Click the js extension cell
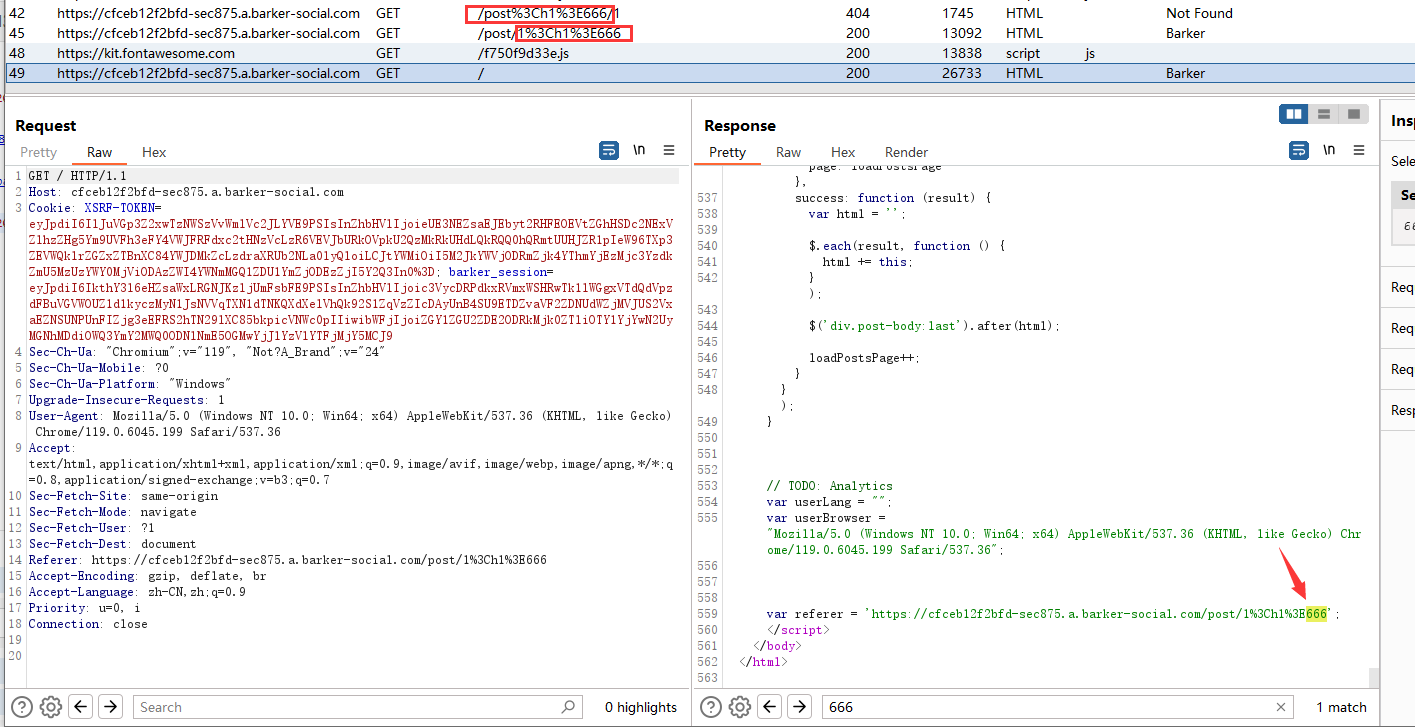Viewport: 1415px width, 727px height. (x=1089, y=53)
